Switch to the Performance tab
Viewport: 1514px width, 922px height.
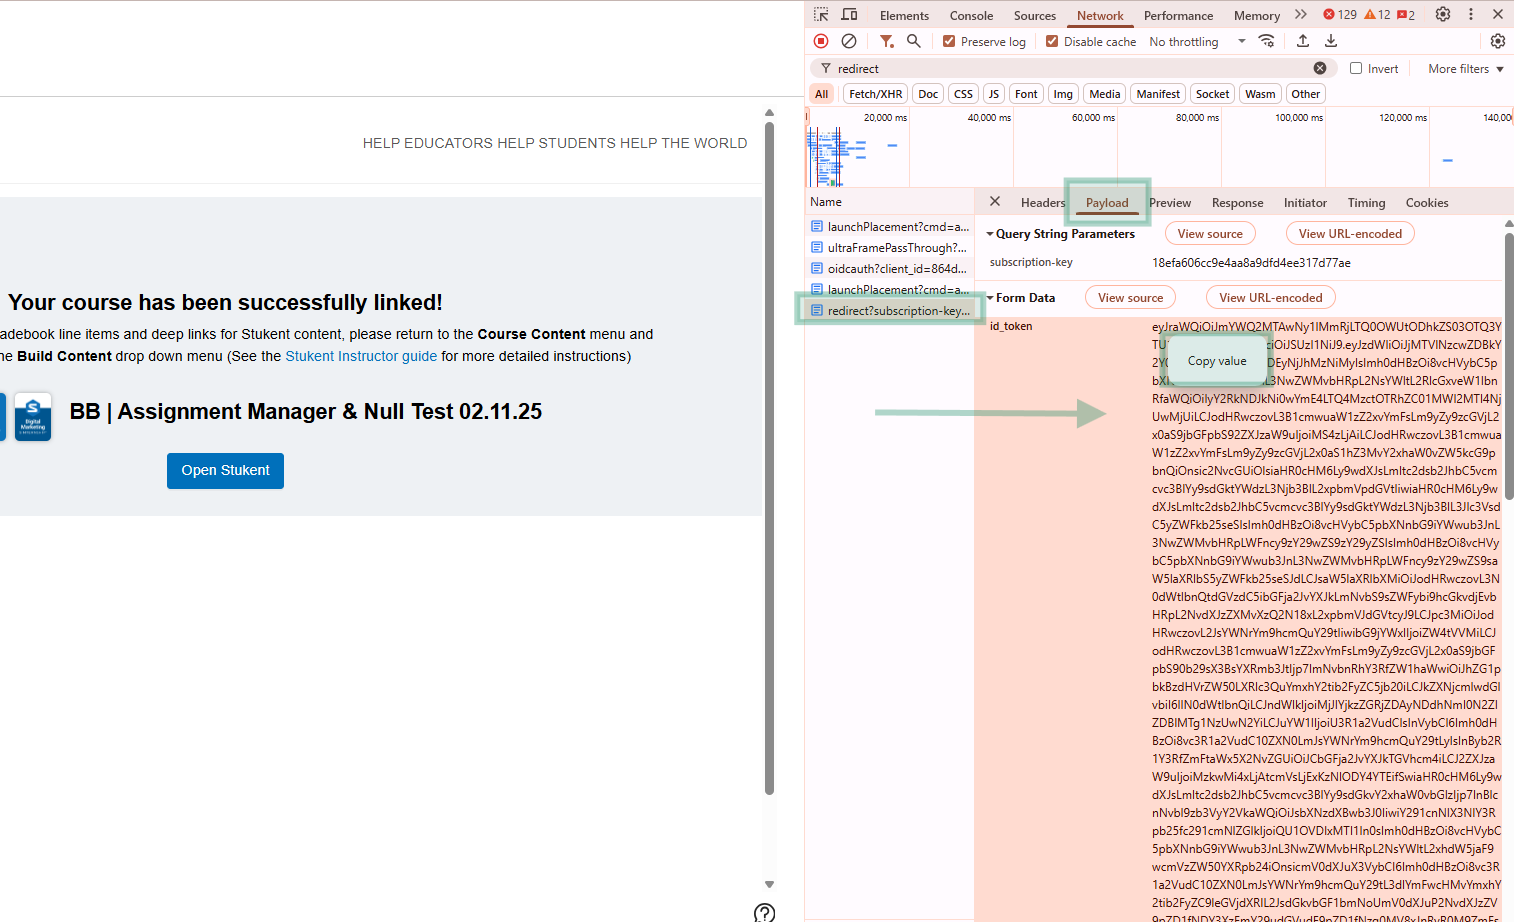pyautogui.click(x=1178, y=15)
